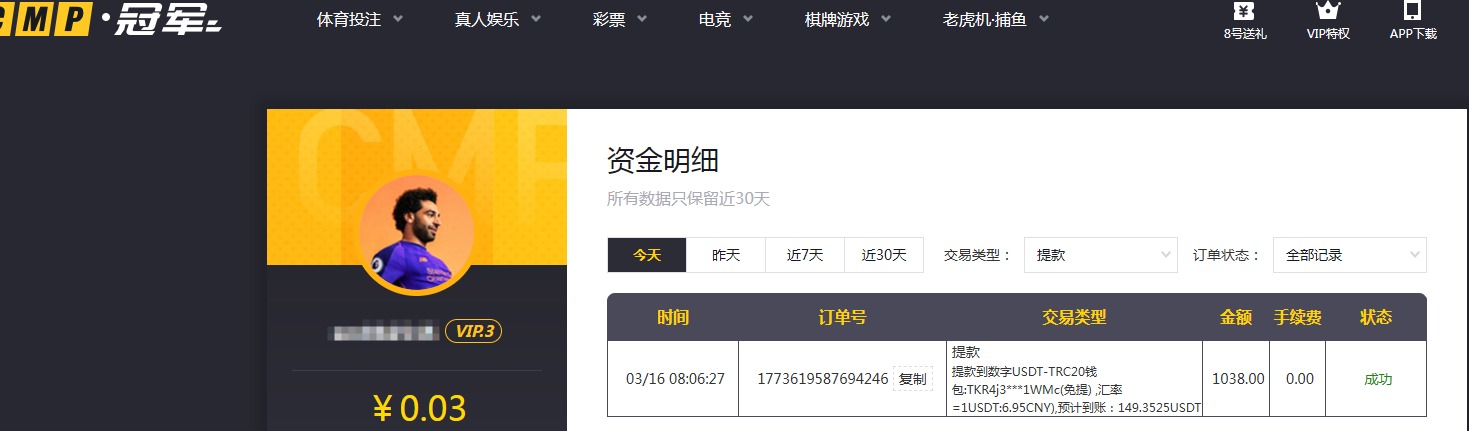Viewport: 1469px width, 431px height.
Task: Click the 资金明细 heading
Action: tap(663, 160)
